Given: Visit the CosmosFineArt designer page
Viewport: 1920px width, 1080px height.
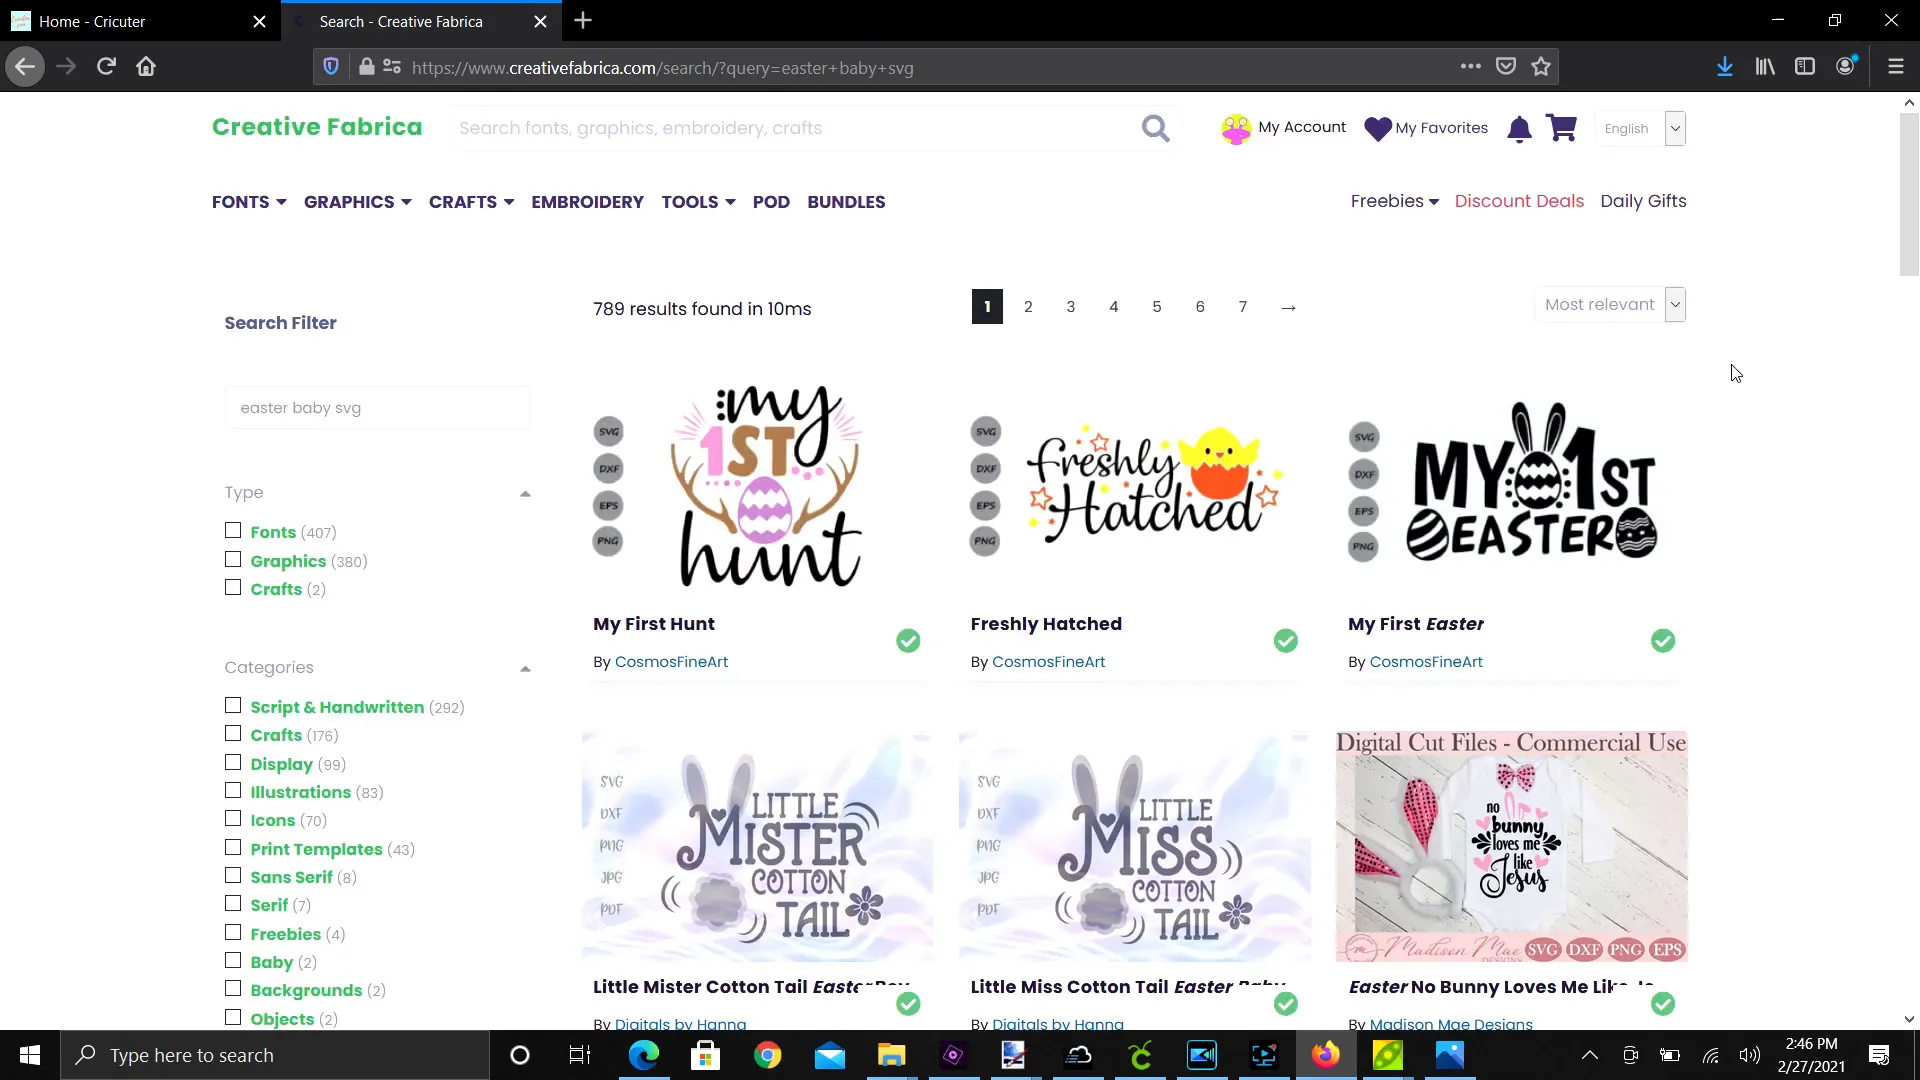Looking at the screenshot, I should point(671,661).
